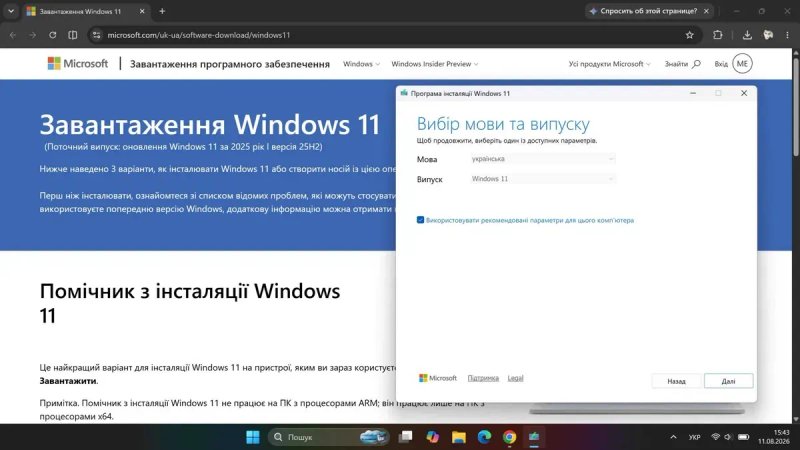Click Завантаження програмного забезпечення header link
This screenshot has width=800, height=450.
click(x=230, y=64)
